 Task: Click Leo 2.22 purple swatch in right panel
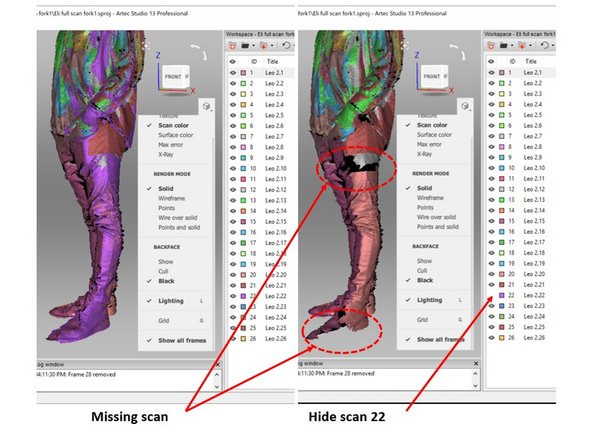[502, 295]
